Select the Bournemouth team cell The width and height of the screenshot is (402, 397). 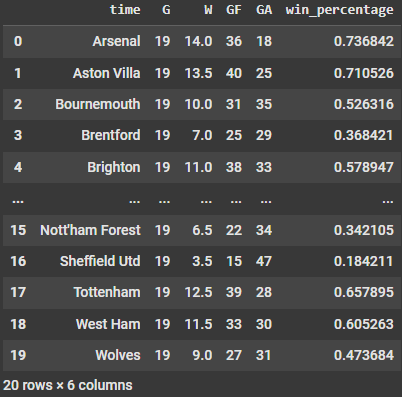[x=98, y=104]
